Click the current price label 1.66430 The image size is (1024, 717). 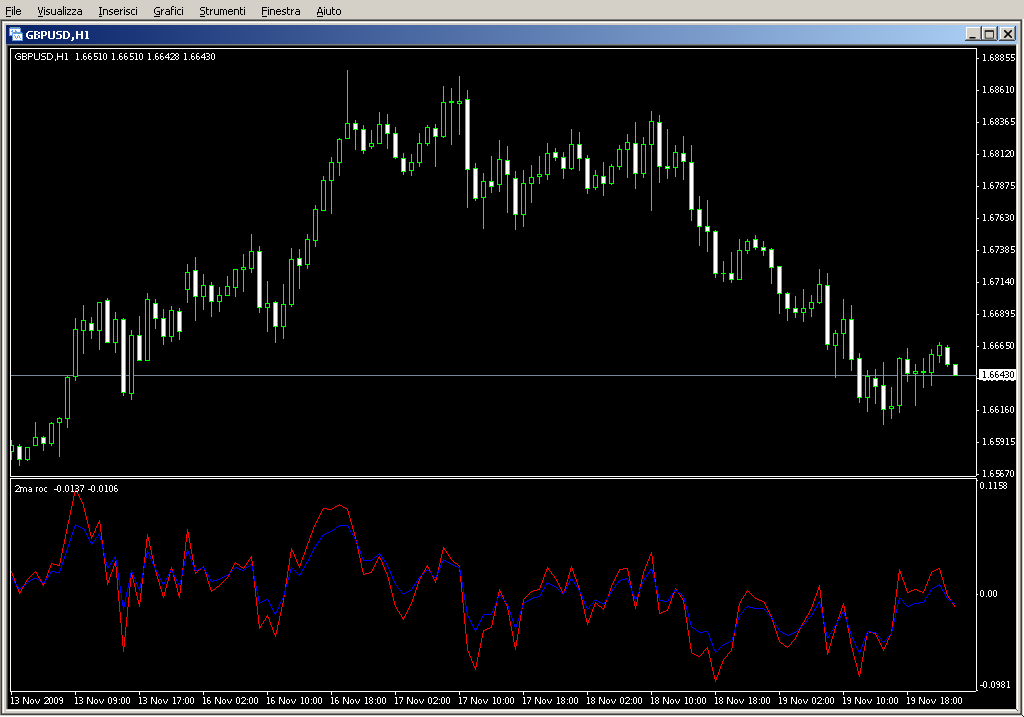(998, 375)
